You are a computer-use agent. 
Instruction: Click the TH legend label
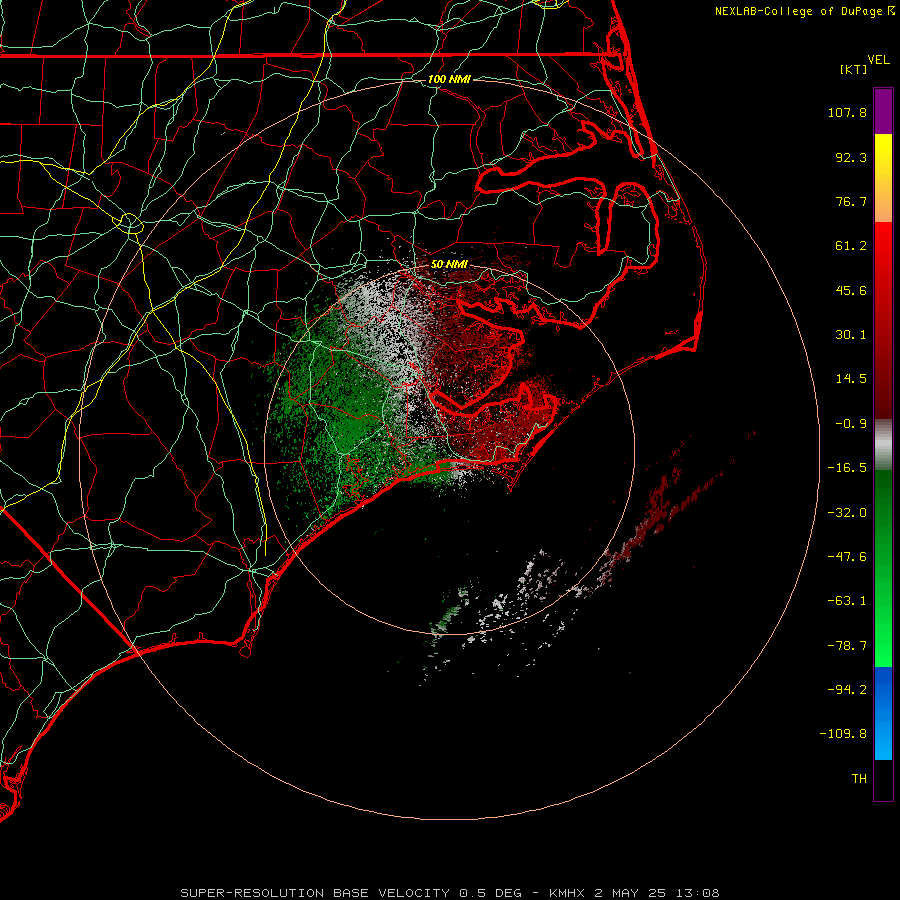(x=859, y=779)
